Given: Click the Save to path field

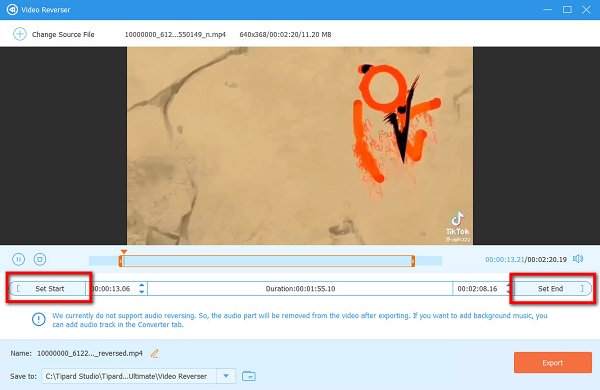Looking at the screenshot, I should [129, 376].
